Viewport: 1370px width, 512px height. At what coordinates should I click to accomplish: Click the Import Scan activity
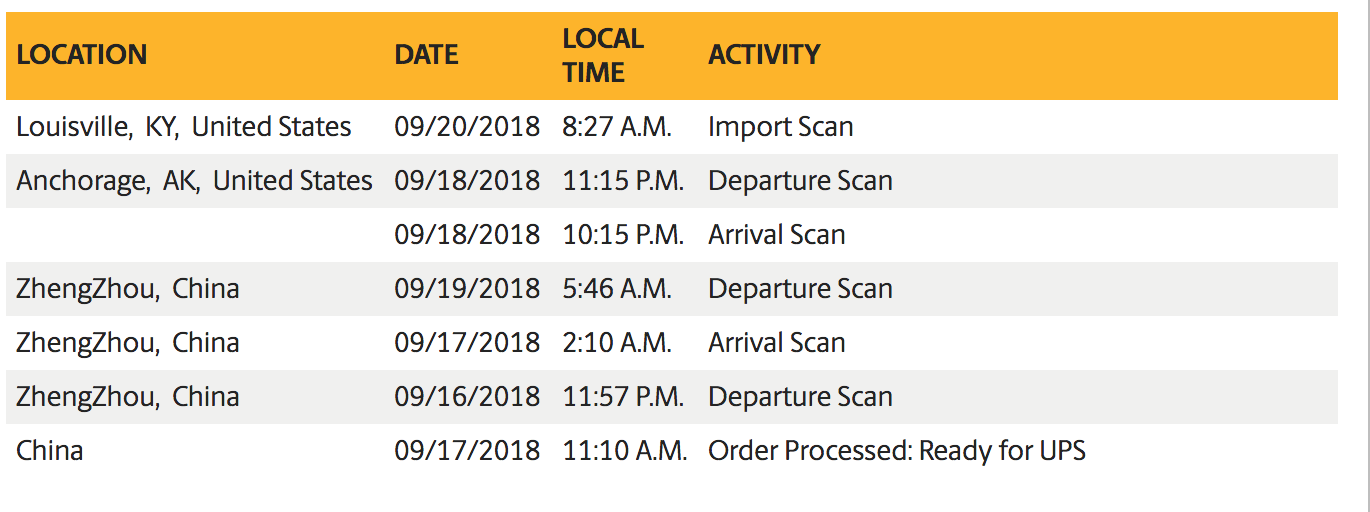pos(780,127)
